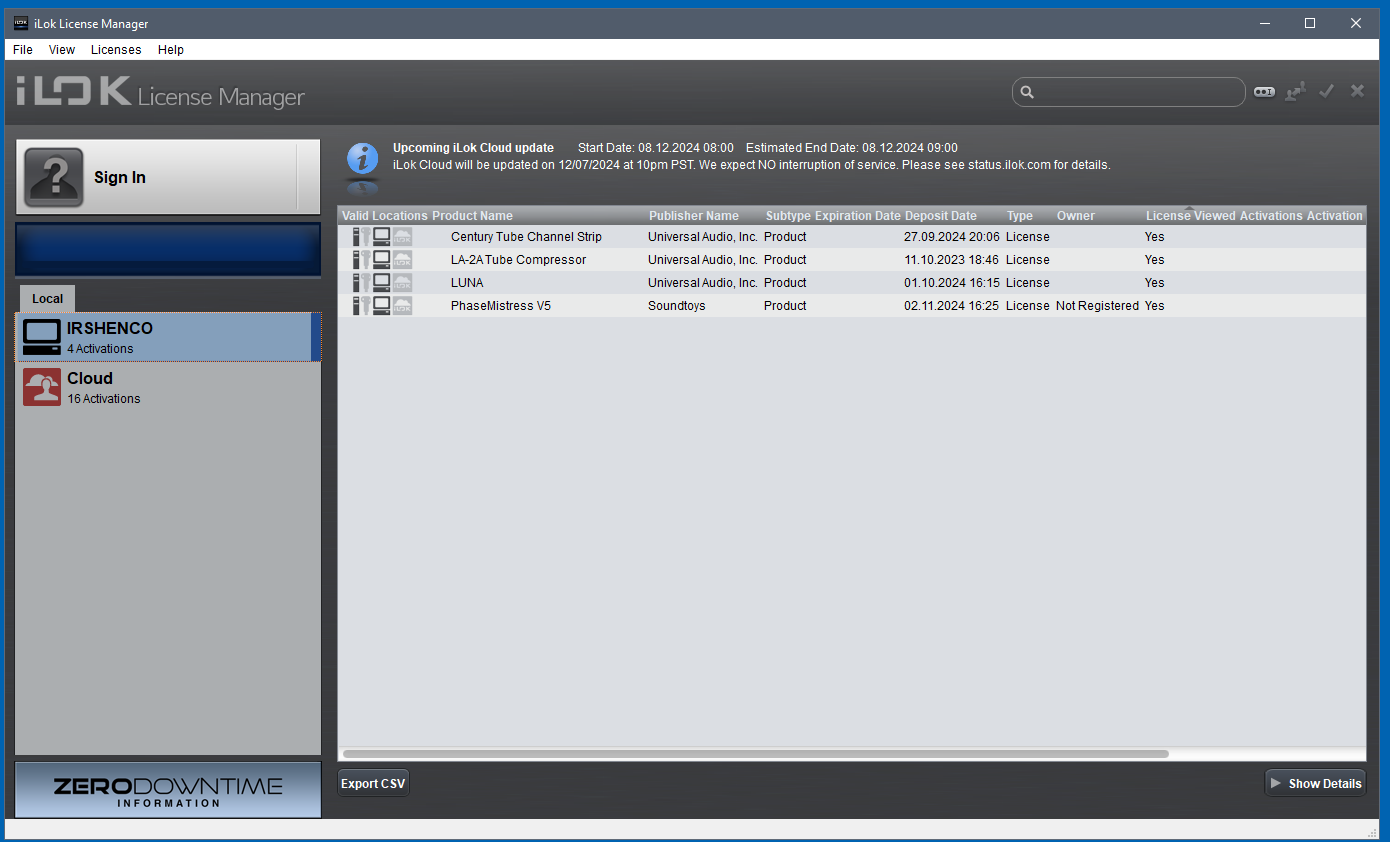Sort by the Type column header
Viewport: 1390px width, 842px height.
click(1020, 216)
